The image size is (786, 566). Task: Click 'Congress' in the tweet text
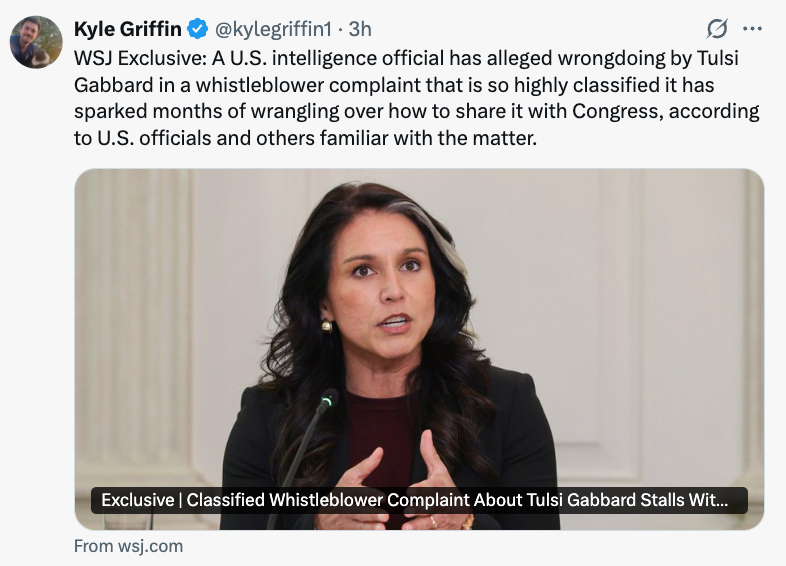coord(617,111)
